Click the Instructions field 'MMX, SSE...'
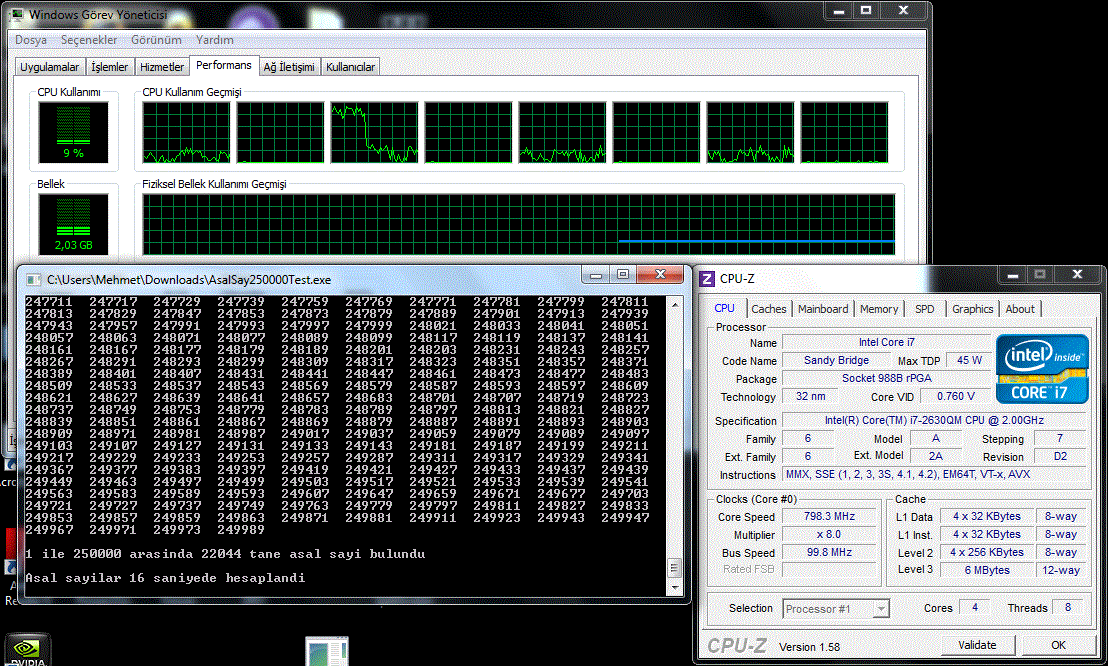The width and height of the screenshot is (1108, 666). coord(934,474)
